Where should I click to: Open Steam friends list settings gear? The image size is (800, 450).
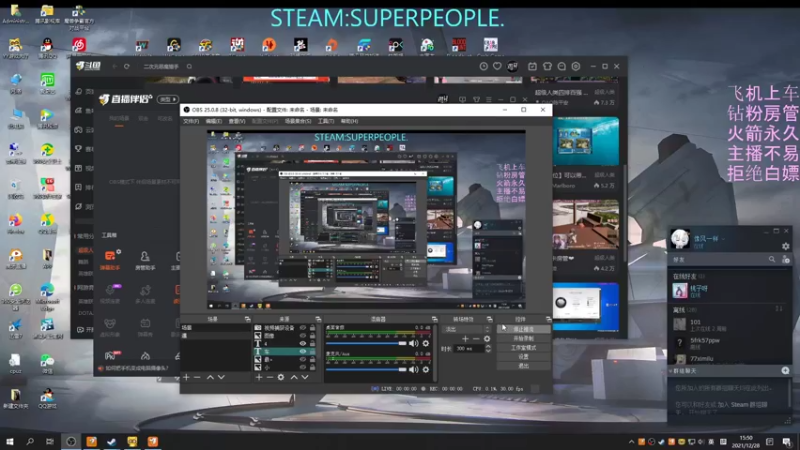coord(786,246)
